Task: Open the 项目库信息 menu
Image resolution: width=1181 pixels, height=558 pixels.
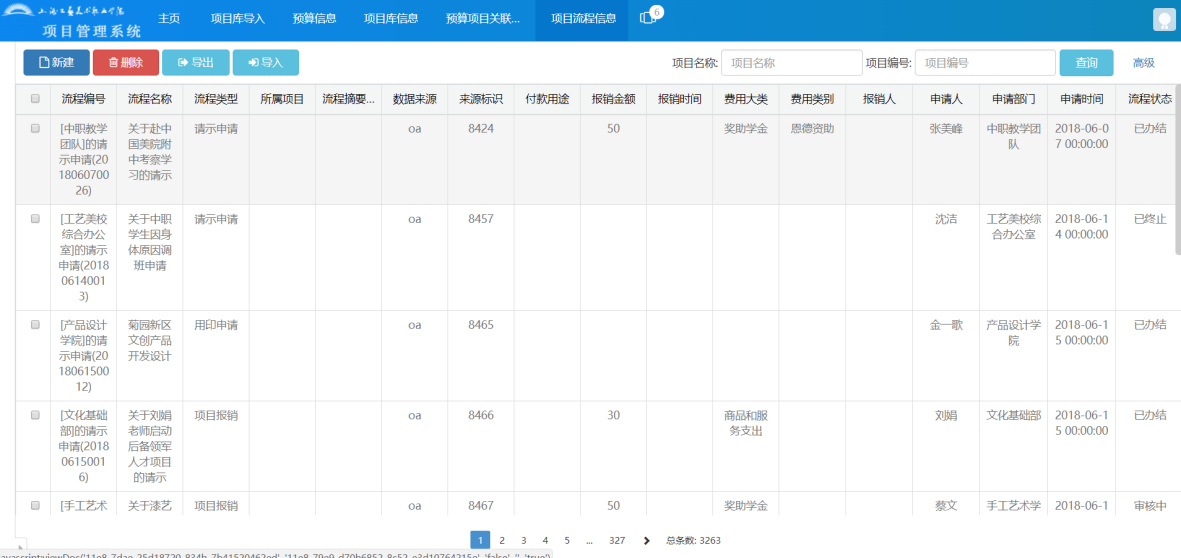Action: tap(391, 20)
